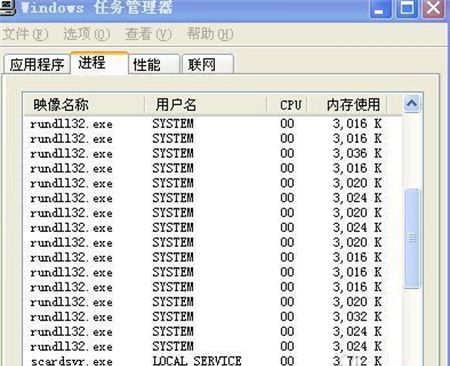450x366 pixels.
Task: Open the 帮助(H) menu
Action: [210, 34]
